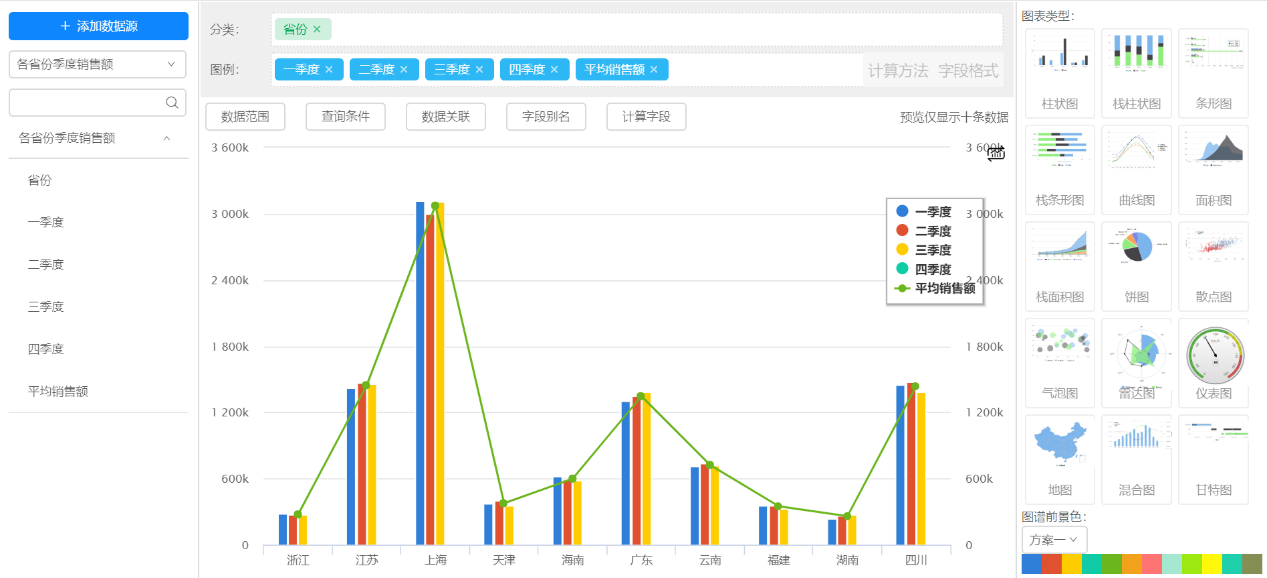The height and width of the screenshot is (578, 1267).
Task: Open the 方案一 color scheme dropdown
Action: point(1054,539)
